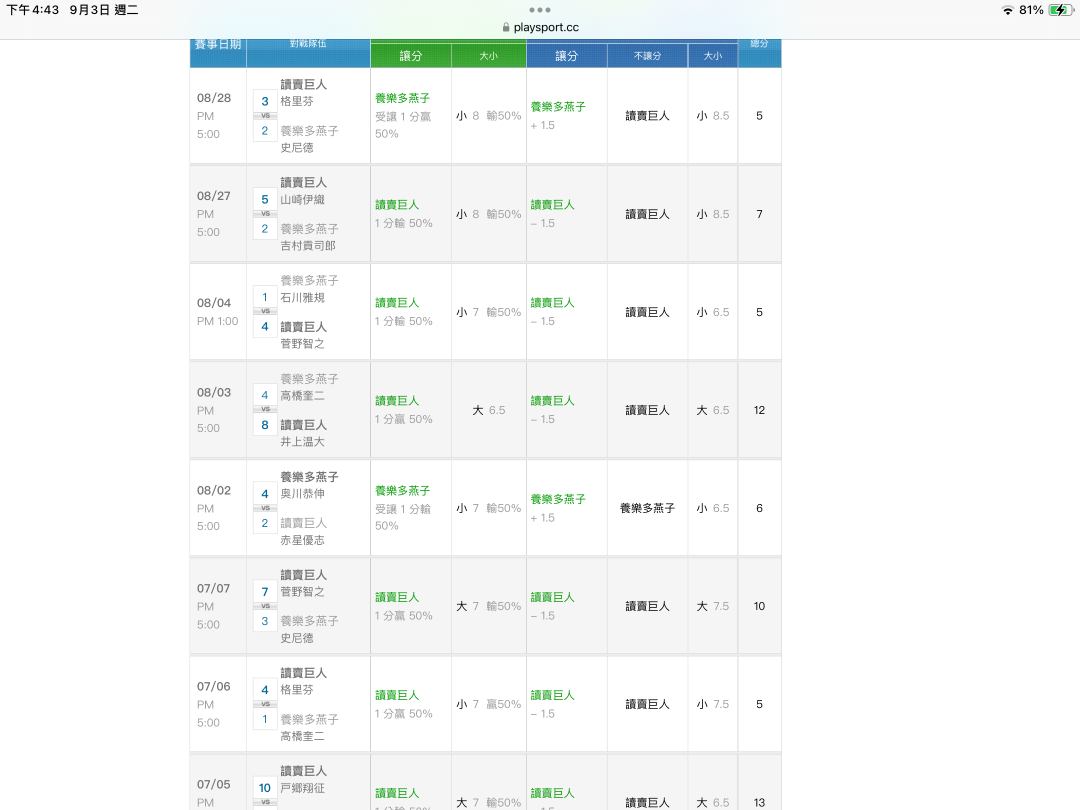The width and height of the screenshot is (1080, 810).
Task: Tap the playsport.cc address bar
Action: pyautogui.click(x=541, y=28)
